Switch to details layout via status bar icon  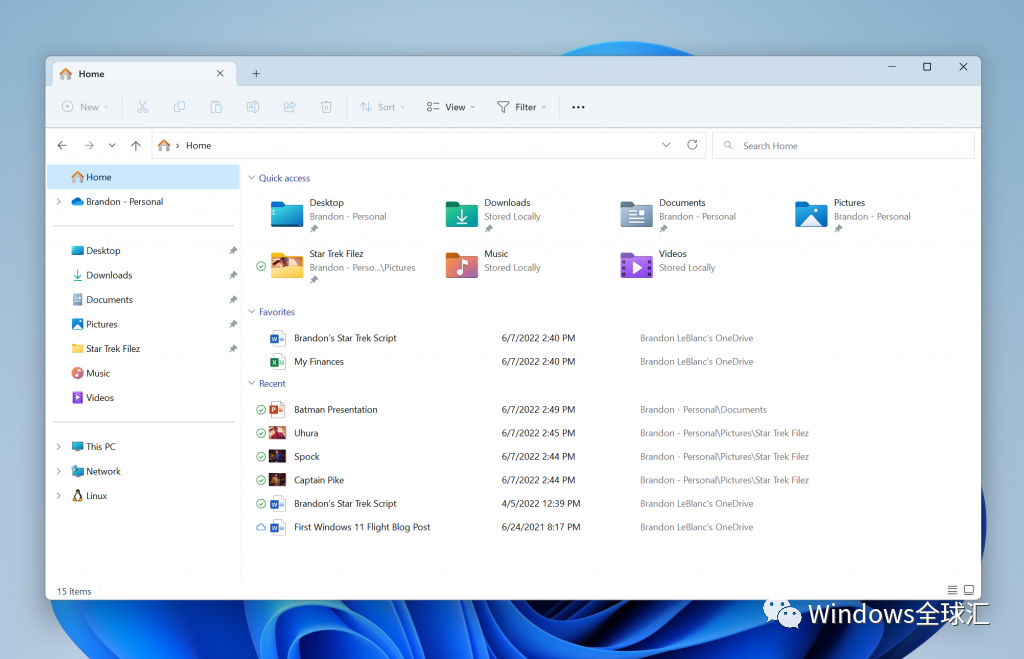[x=952, y=590]
